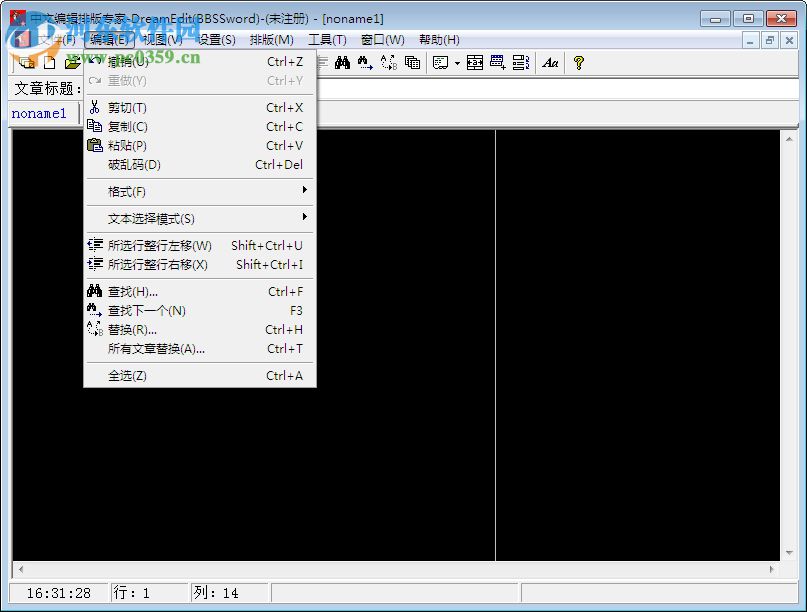Activate the Replace A-to-B toolbar icon

click(388, 62)
